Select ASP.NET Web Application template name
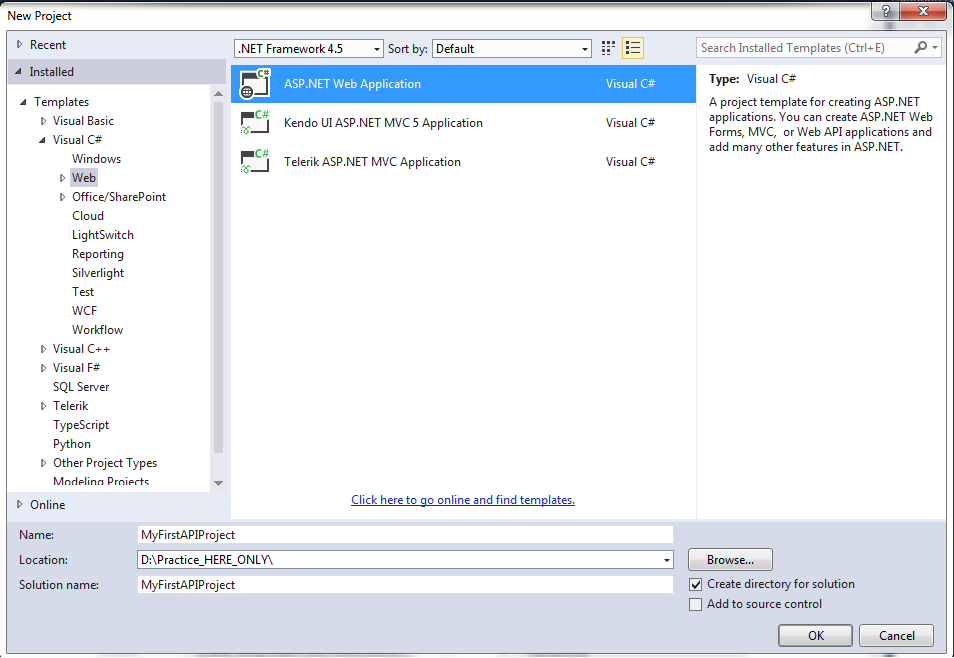Screen dimensions: 954x658 [352, 84]
